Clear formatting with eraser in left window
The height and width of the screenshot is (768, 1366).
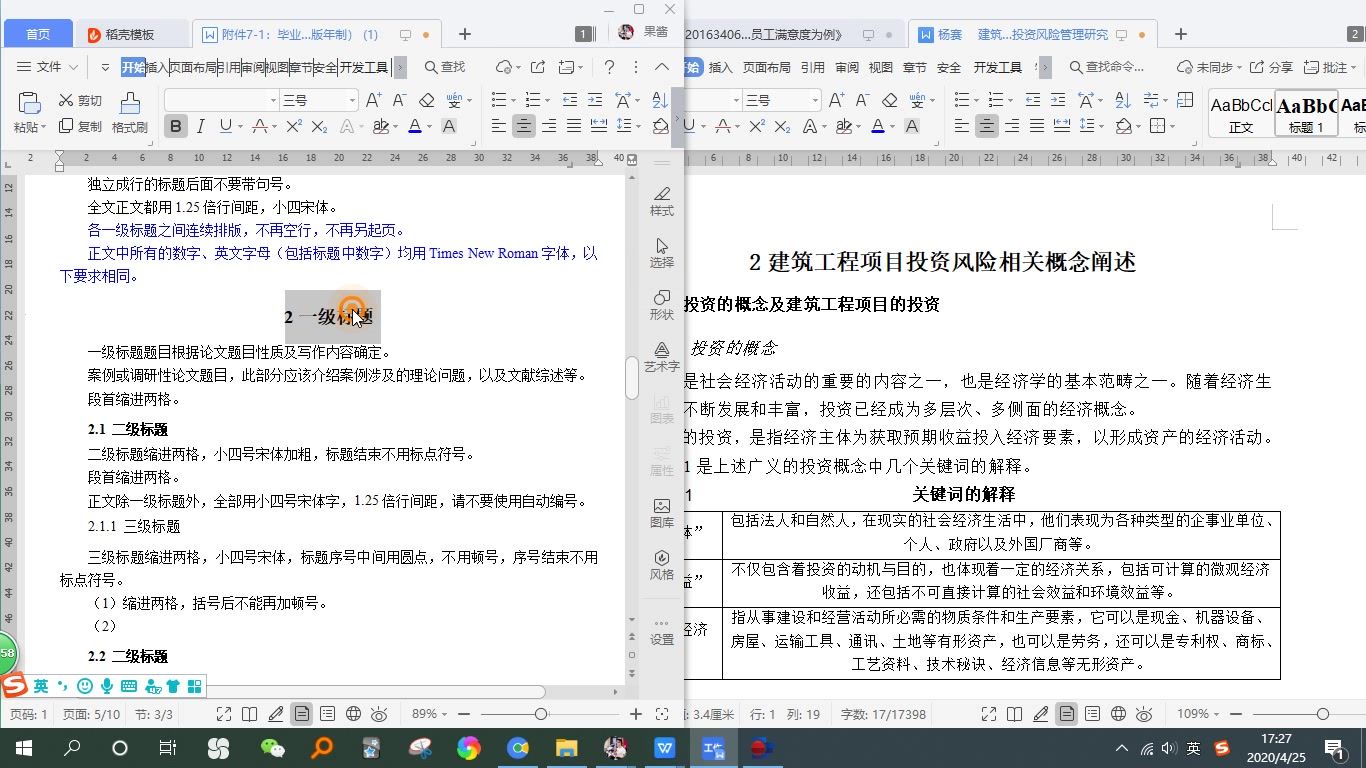pos(427,100)
